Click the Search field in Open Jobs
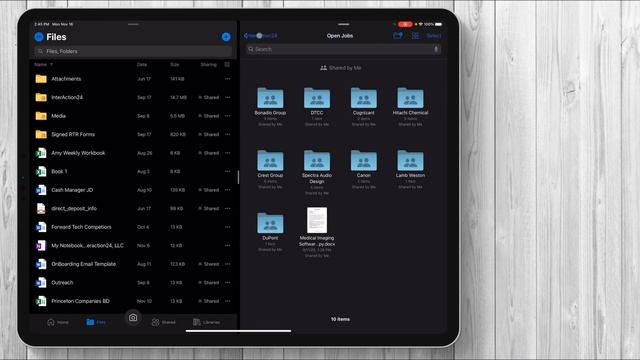The width and height of the screenshot is (640, 360). click(x=344, y=49)
